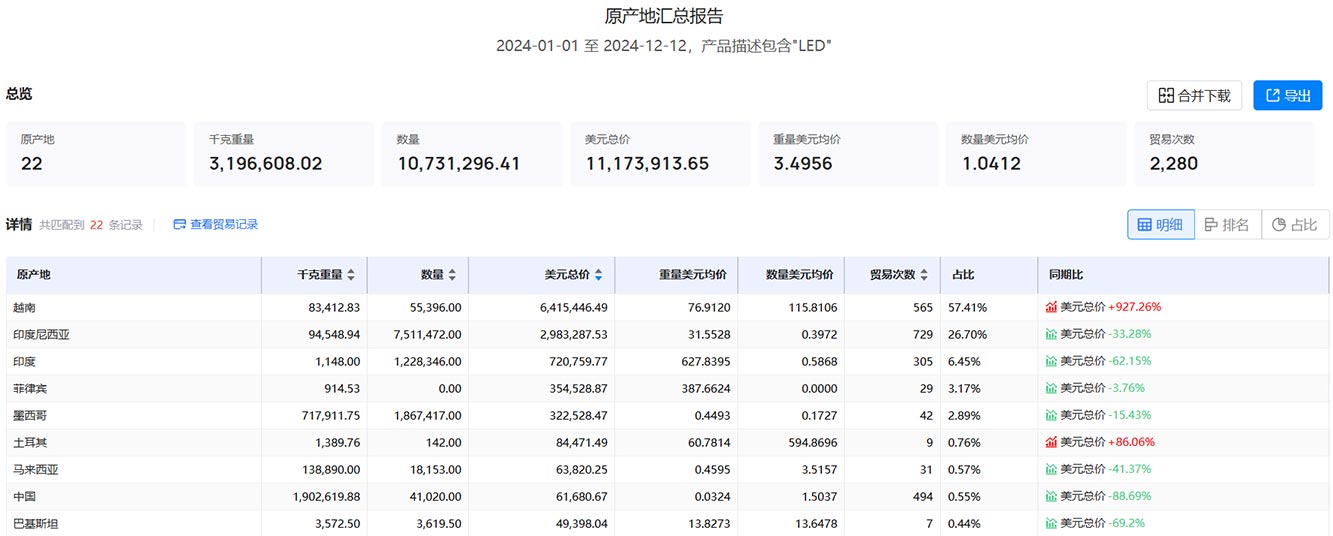This screenshot has height=536, width=1333.
Task: Click trend chart icon in 印度尼西亚 row
Action: tap(1052, 334)
